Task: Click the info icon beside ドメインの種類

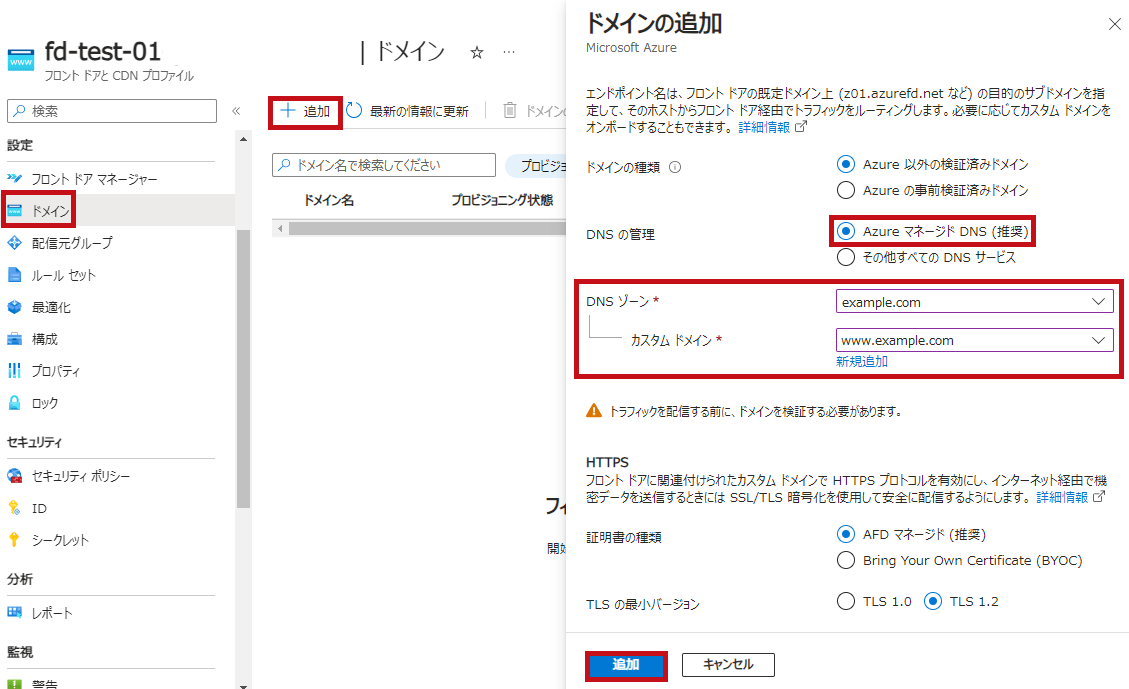Action: pos(675,167)
